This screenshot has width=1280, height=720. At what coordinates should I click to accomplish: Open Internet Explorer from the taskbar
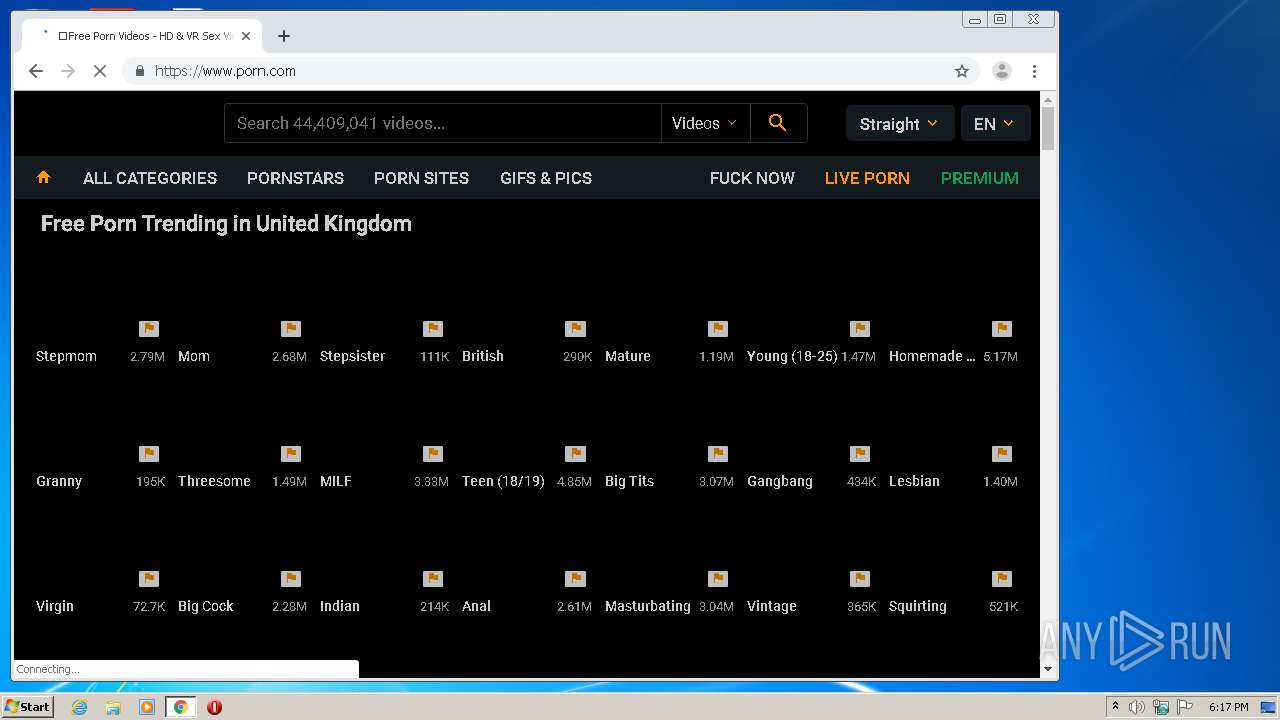click(80, 707)
